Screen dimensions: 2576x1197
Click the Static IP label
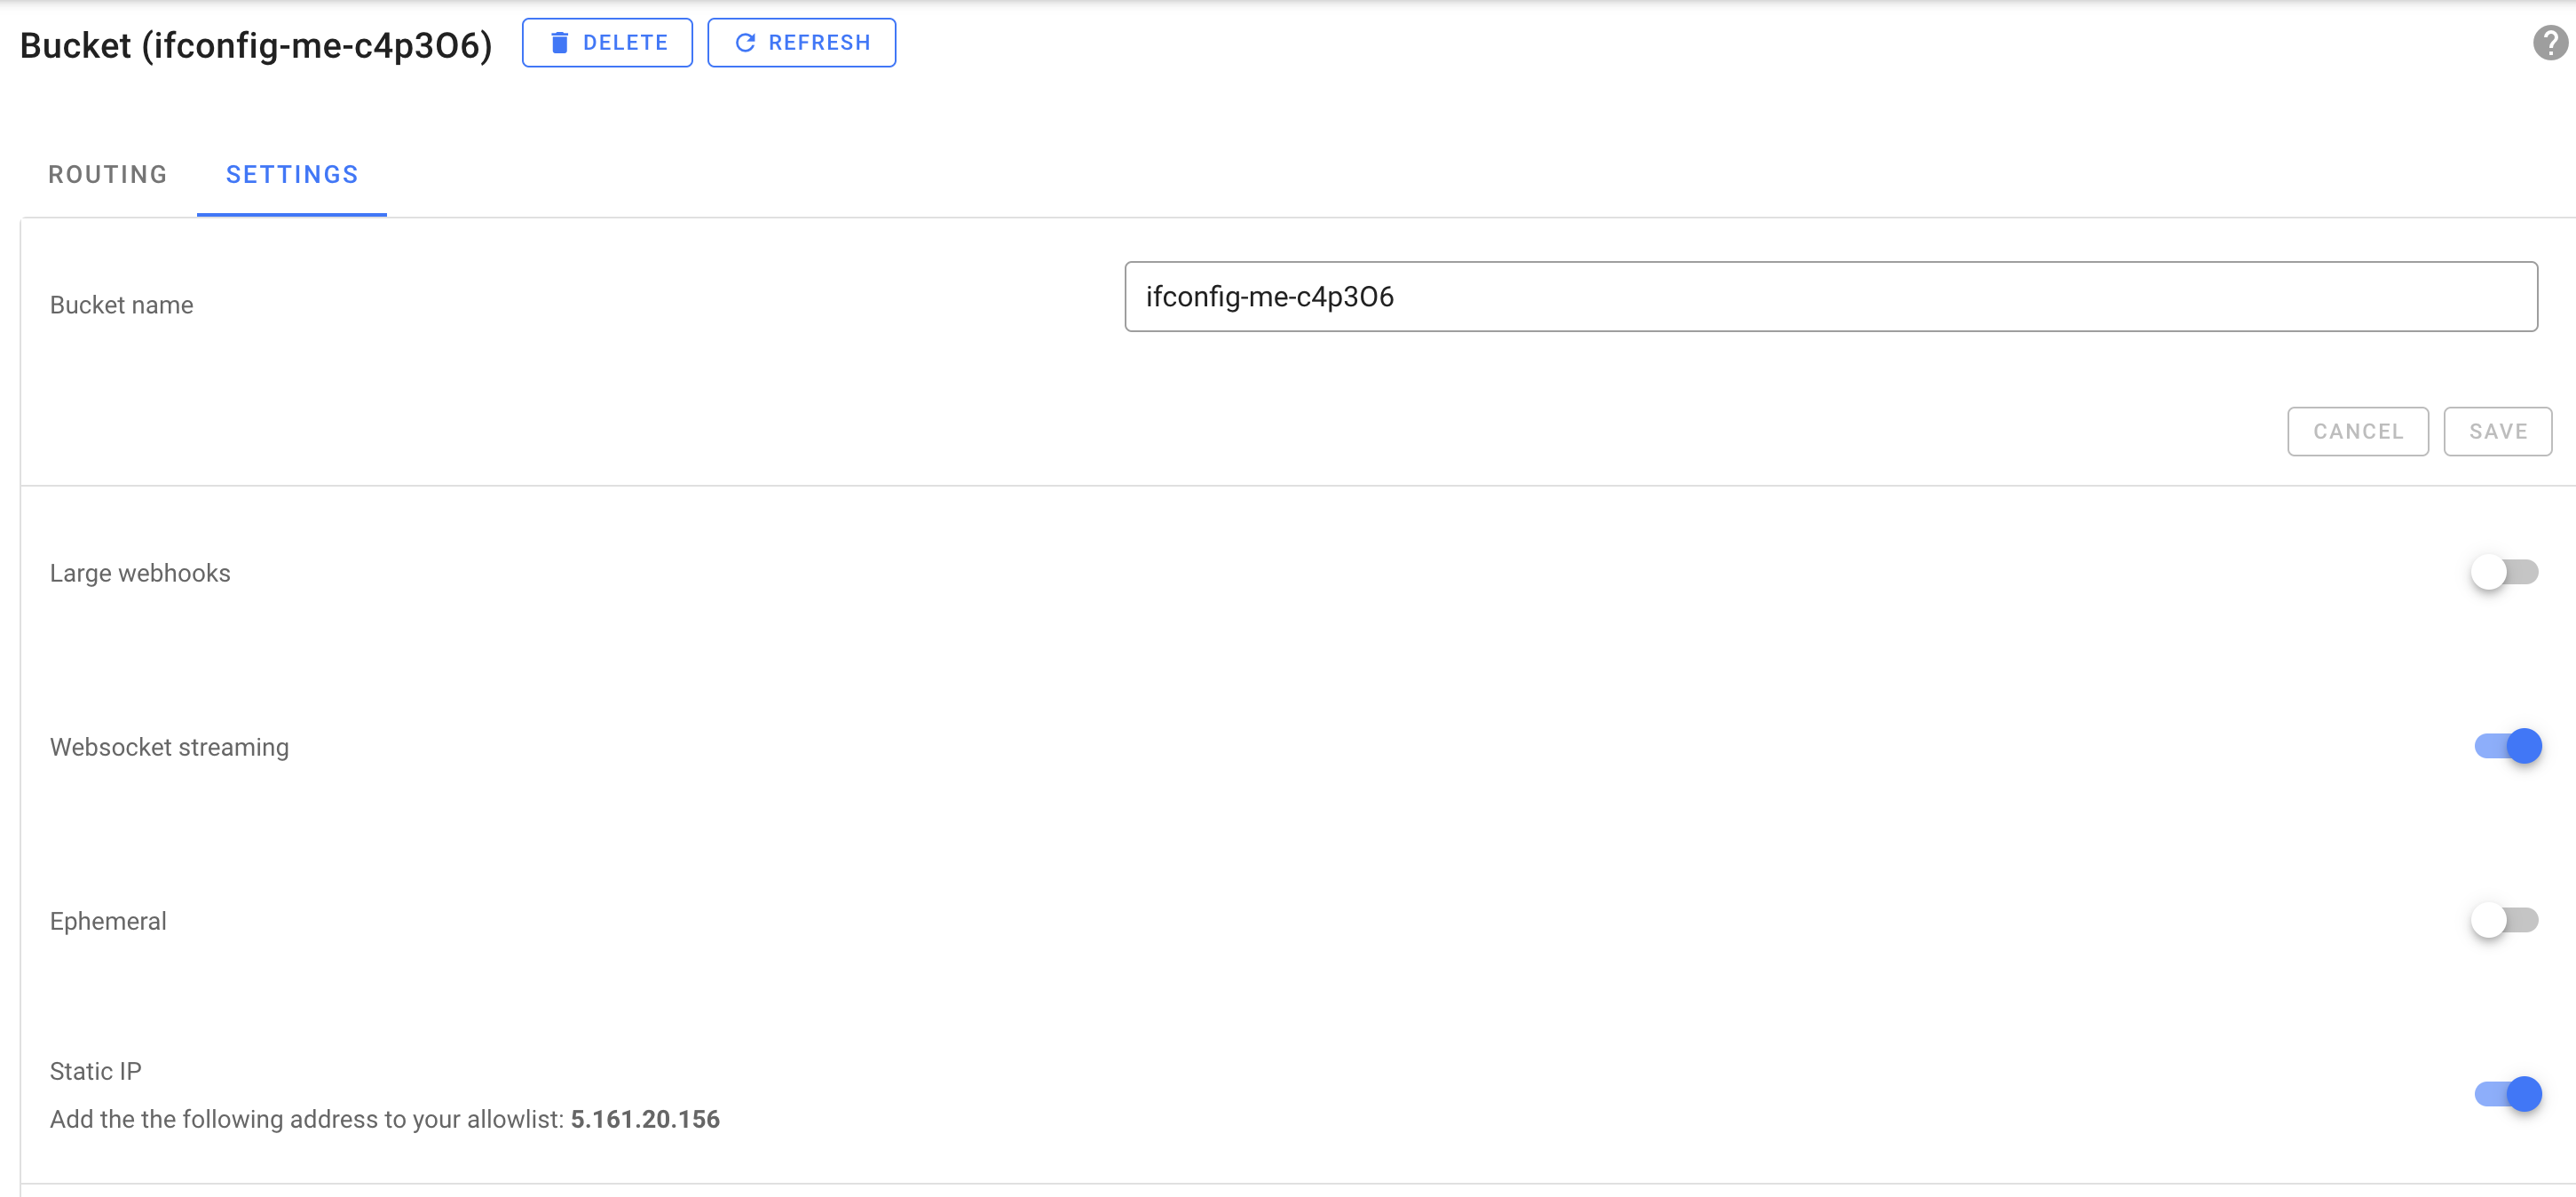click(94, 1070)
